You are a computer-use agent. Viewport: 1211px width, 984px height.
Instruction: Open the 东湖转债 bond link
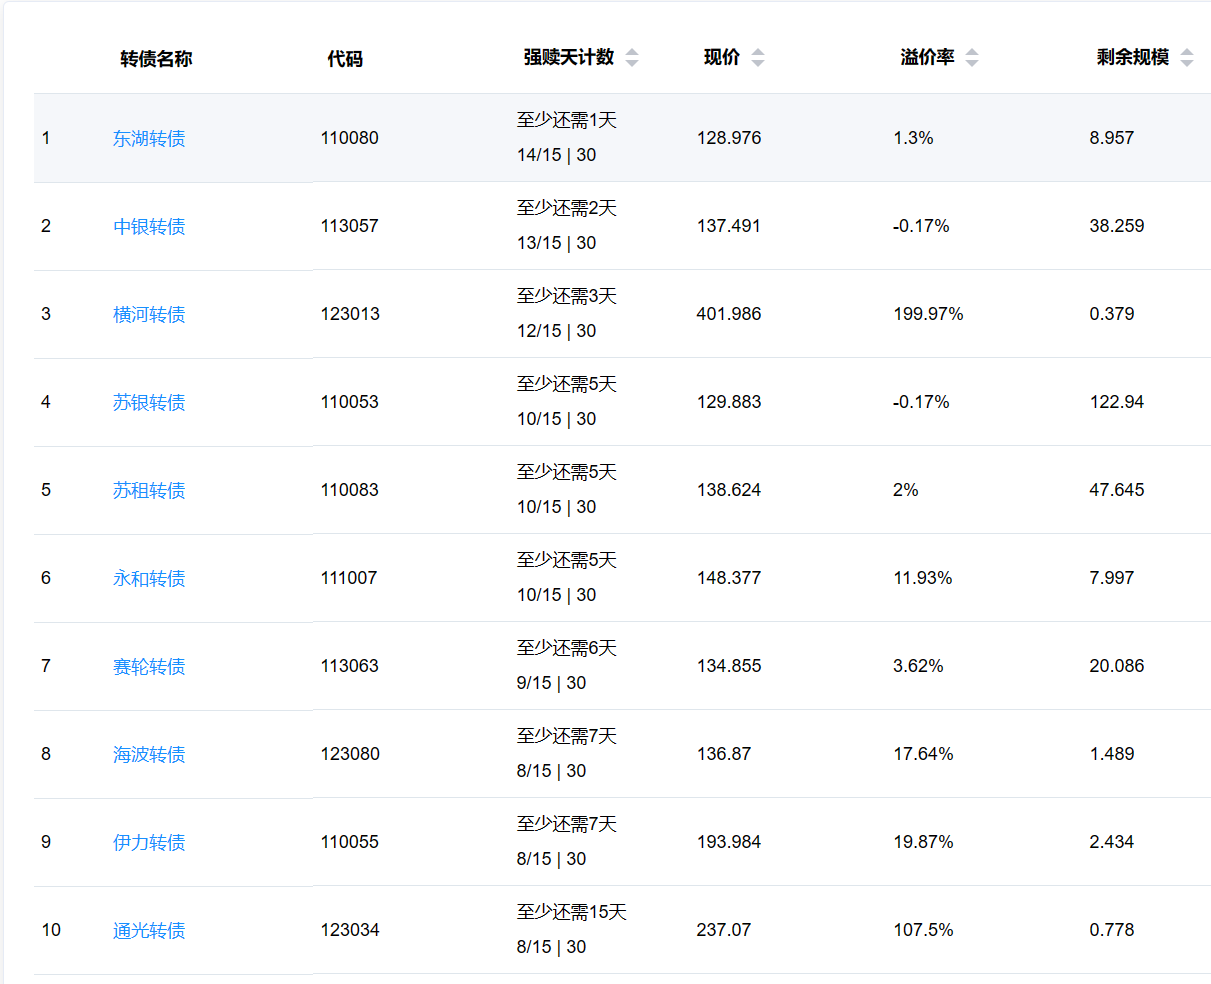pos(149,139)
